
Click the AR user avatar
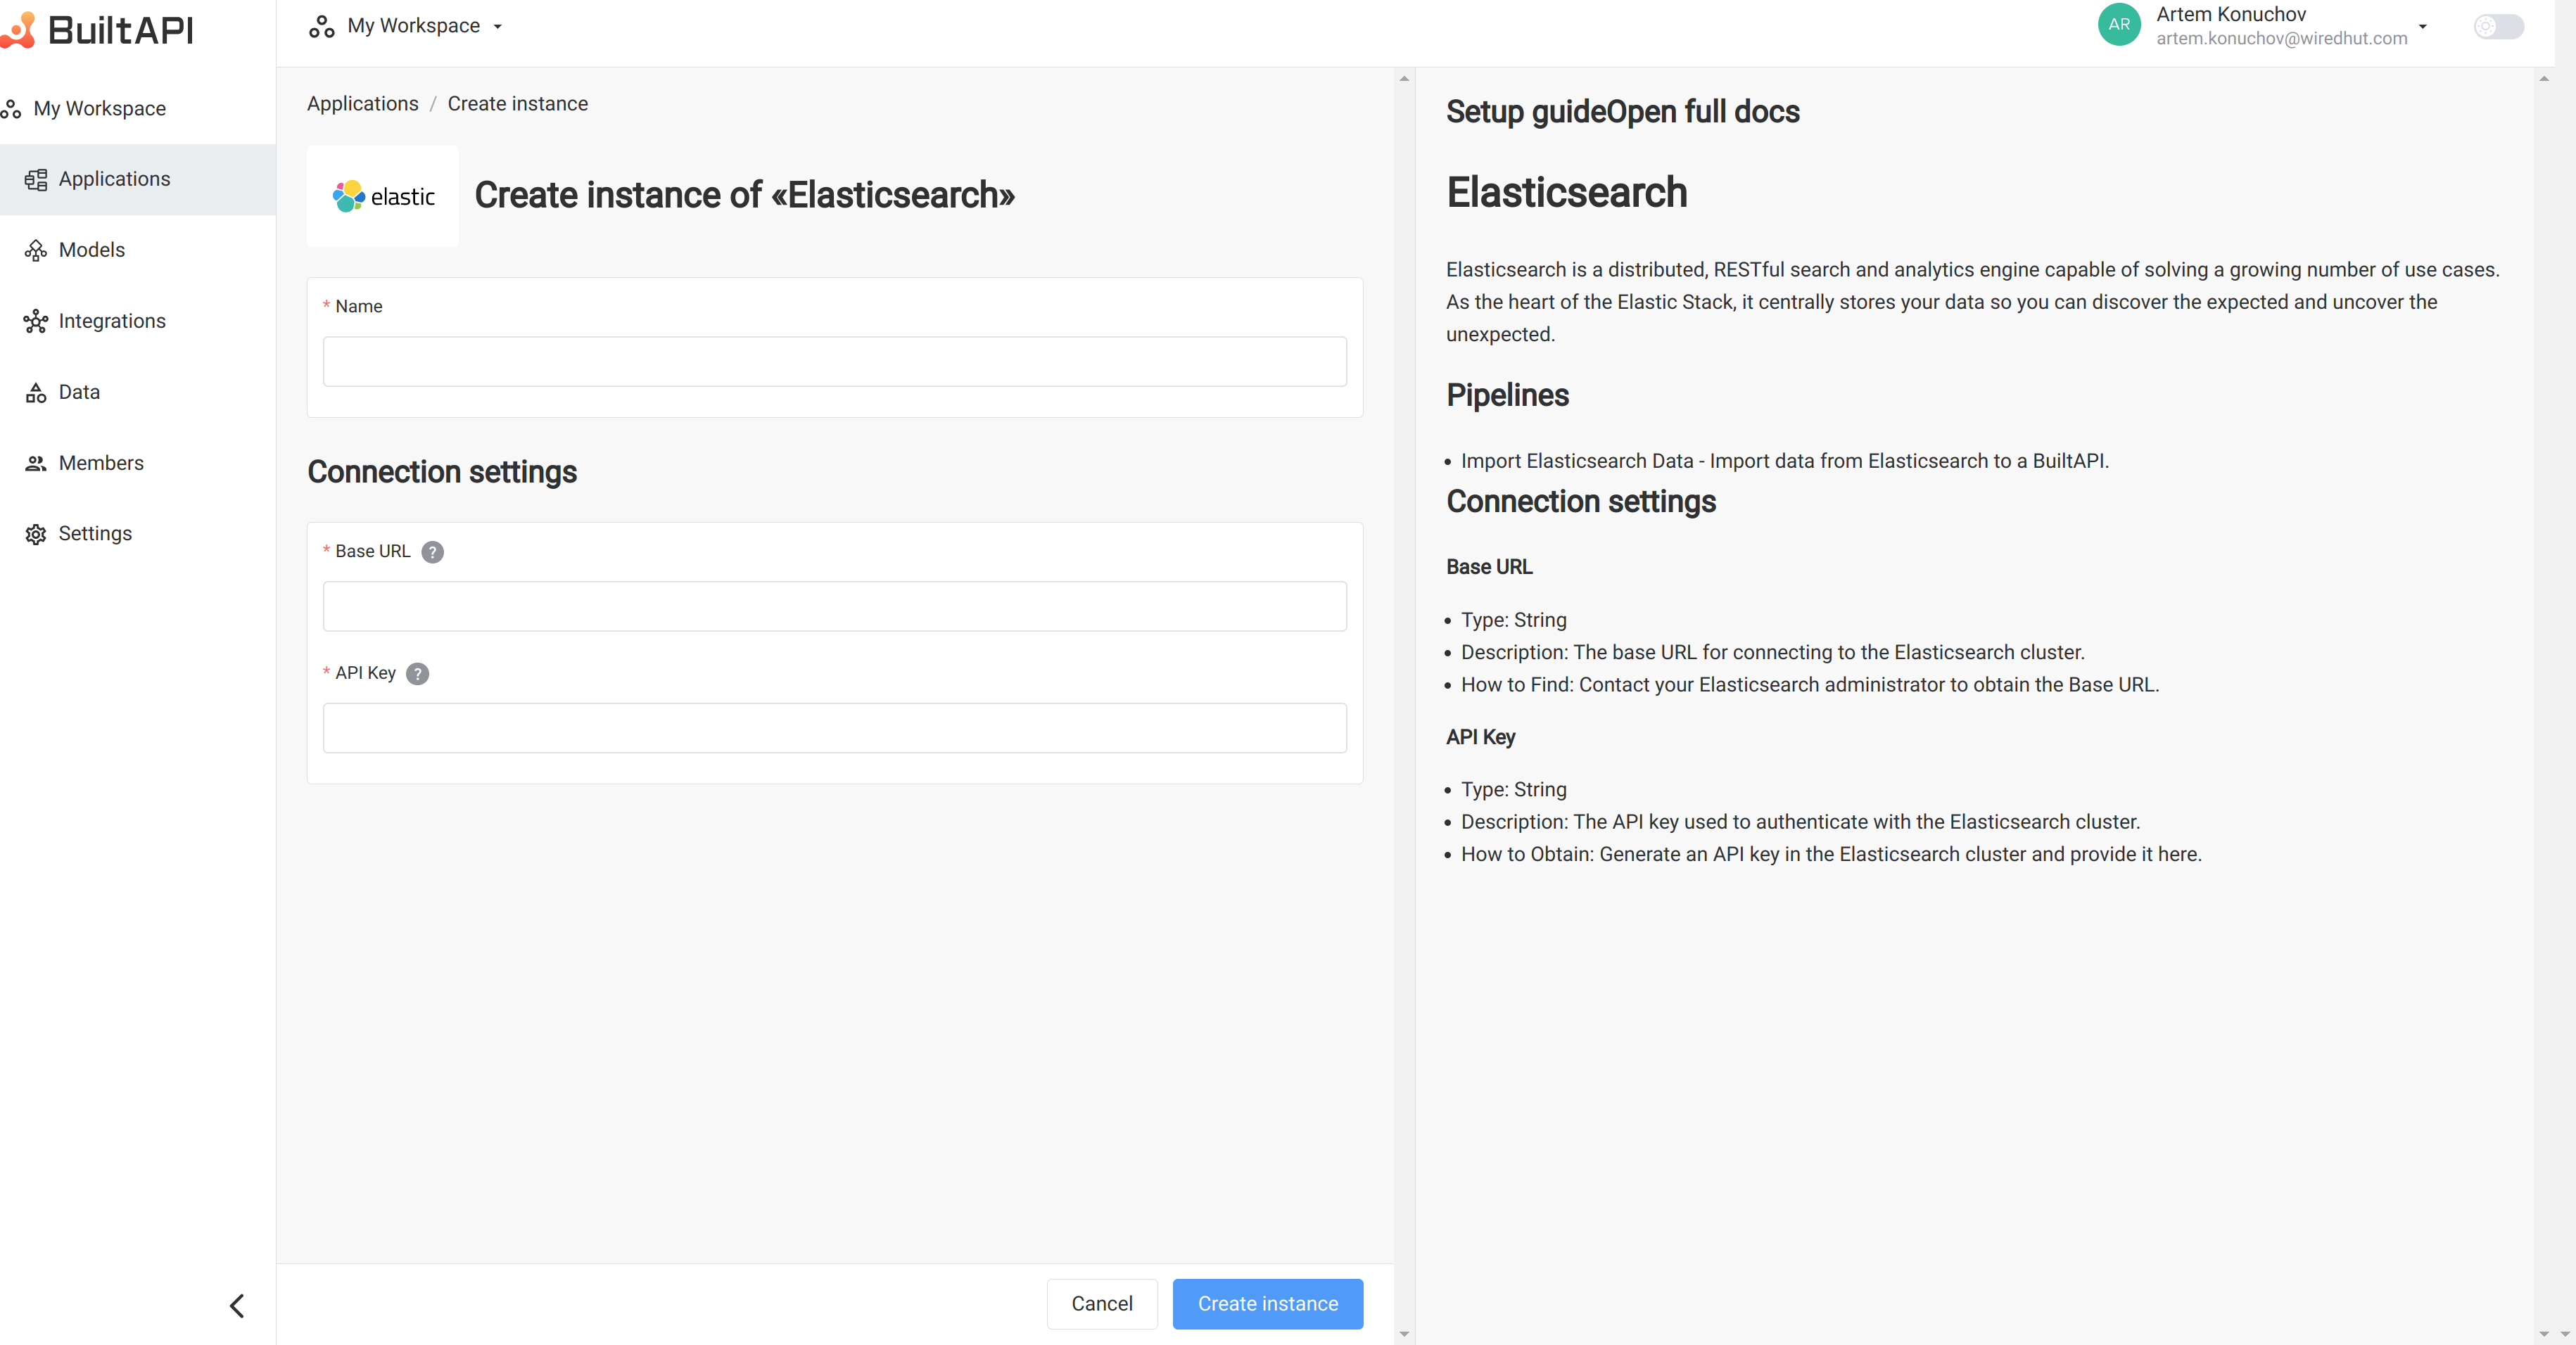(2119, 25)
